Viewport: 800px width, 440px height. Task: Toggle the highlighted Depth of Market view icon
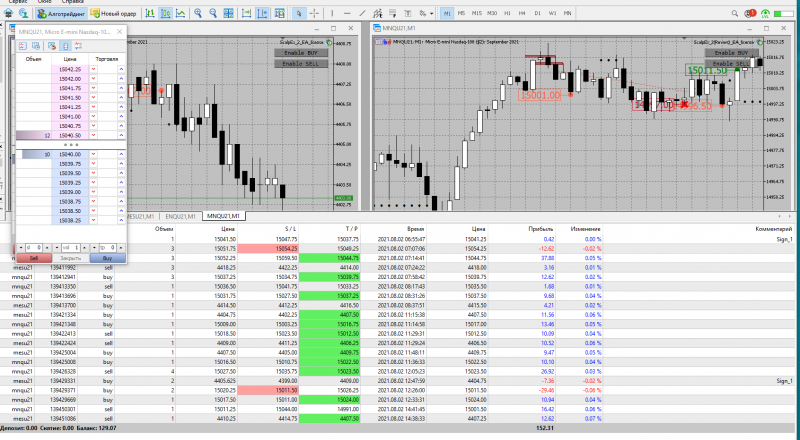[65, 46]
